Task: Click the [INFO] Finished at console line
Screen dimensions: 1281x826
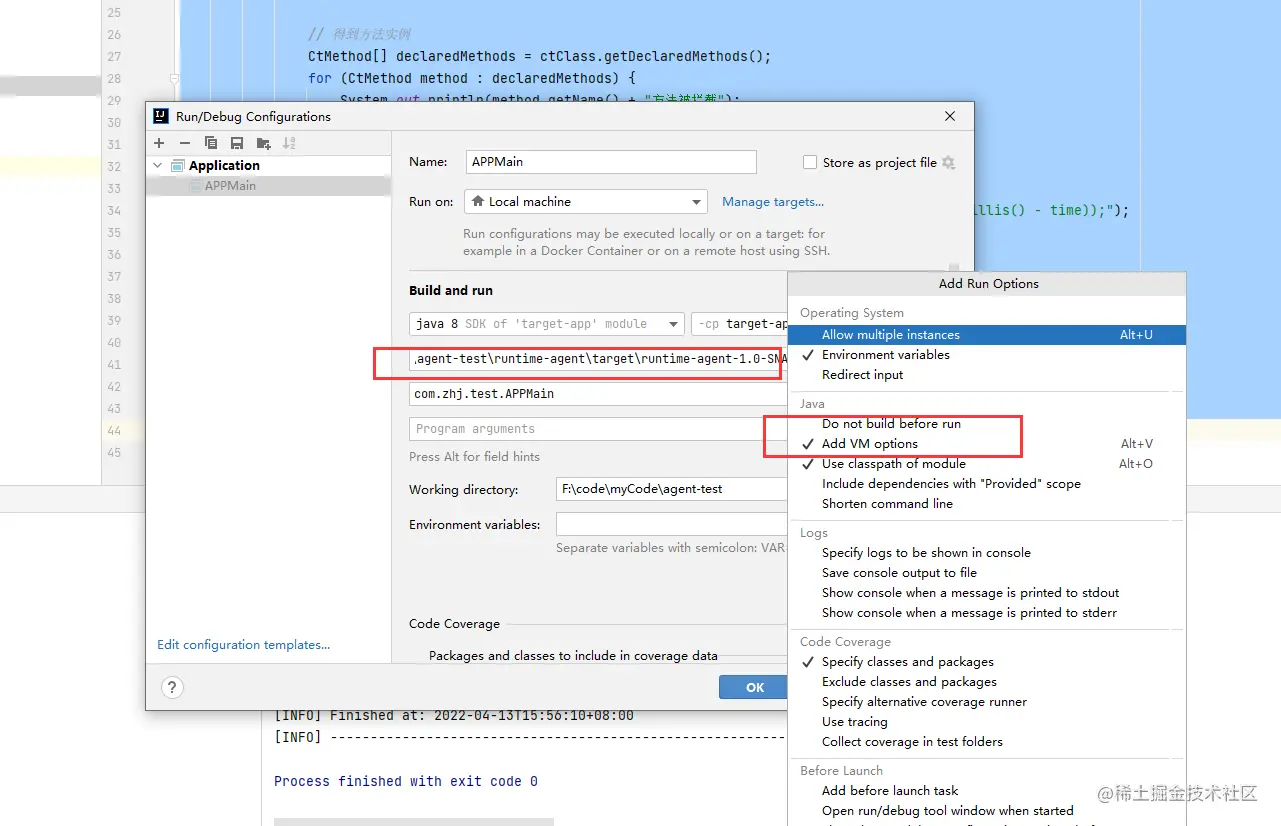Action: (454, 716)
